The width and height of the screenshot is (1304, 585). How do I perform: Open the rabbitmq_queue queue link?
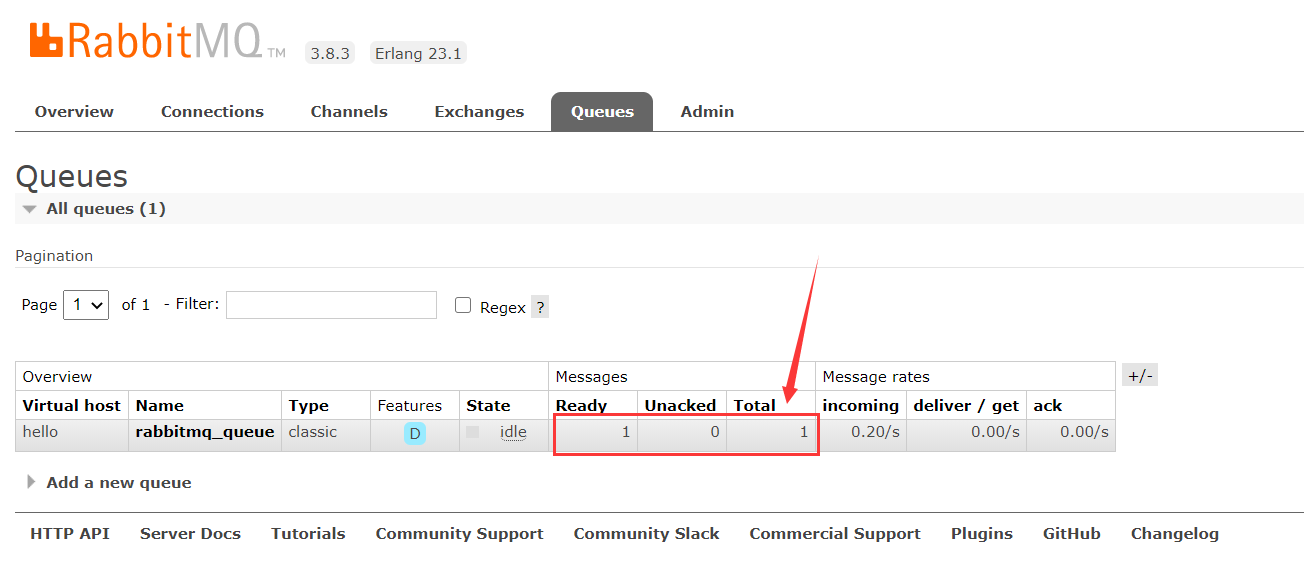point(205,432)
